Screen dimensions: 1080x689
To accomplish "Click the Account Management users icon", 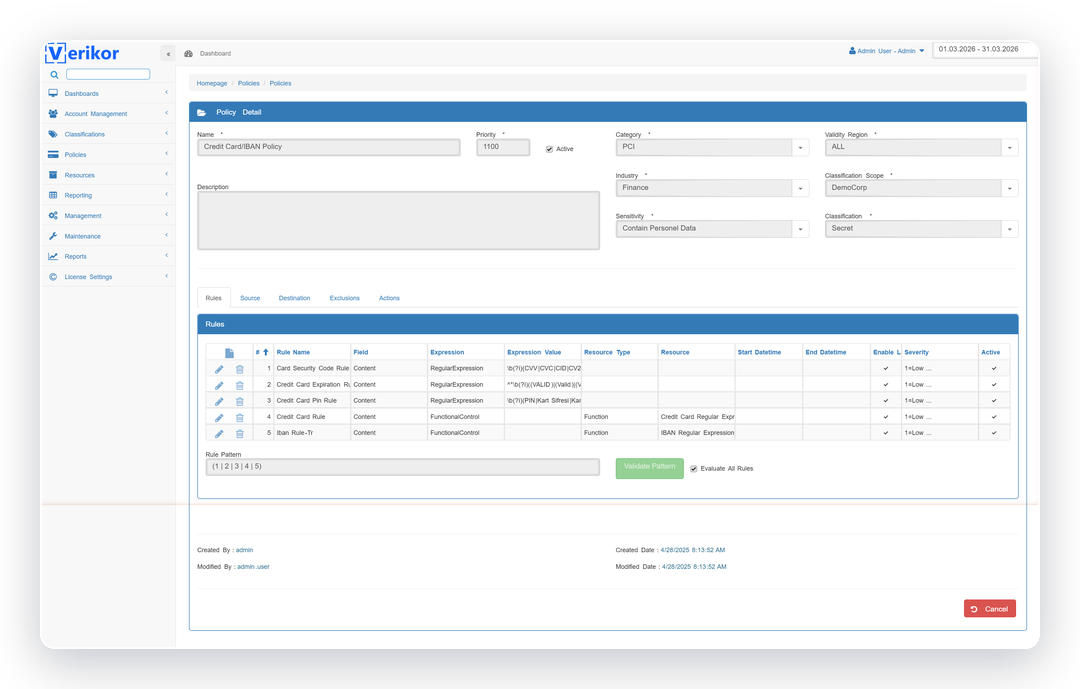I will click(x=53, y=114).
